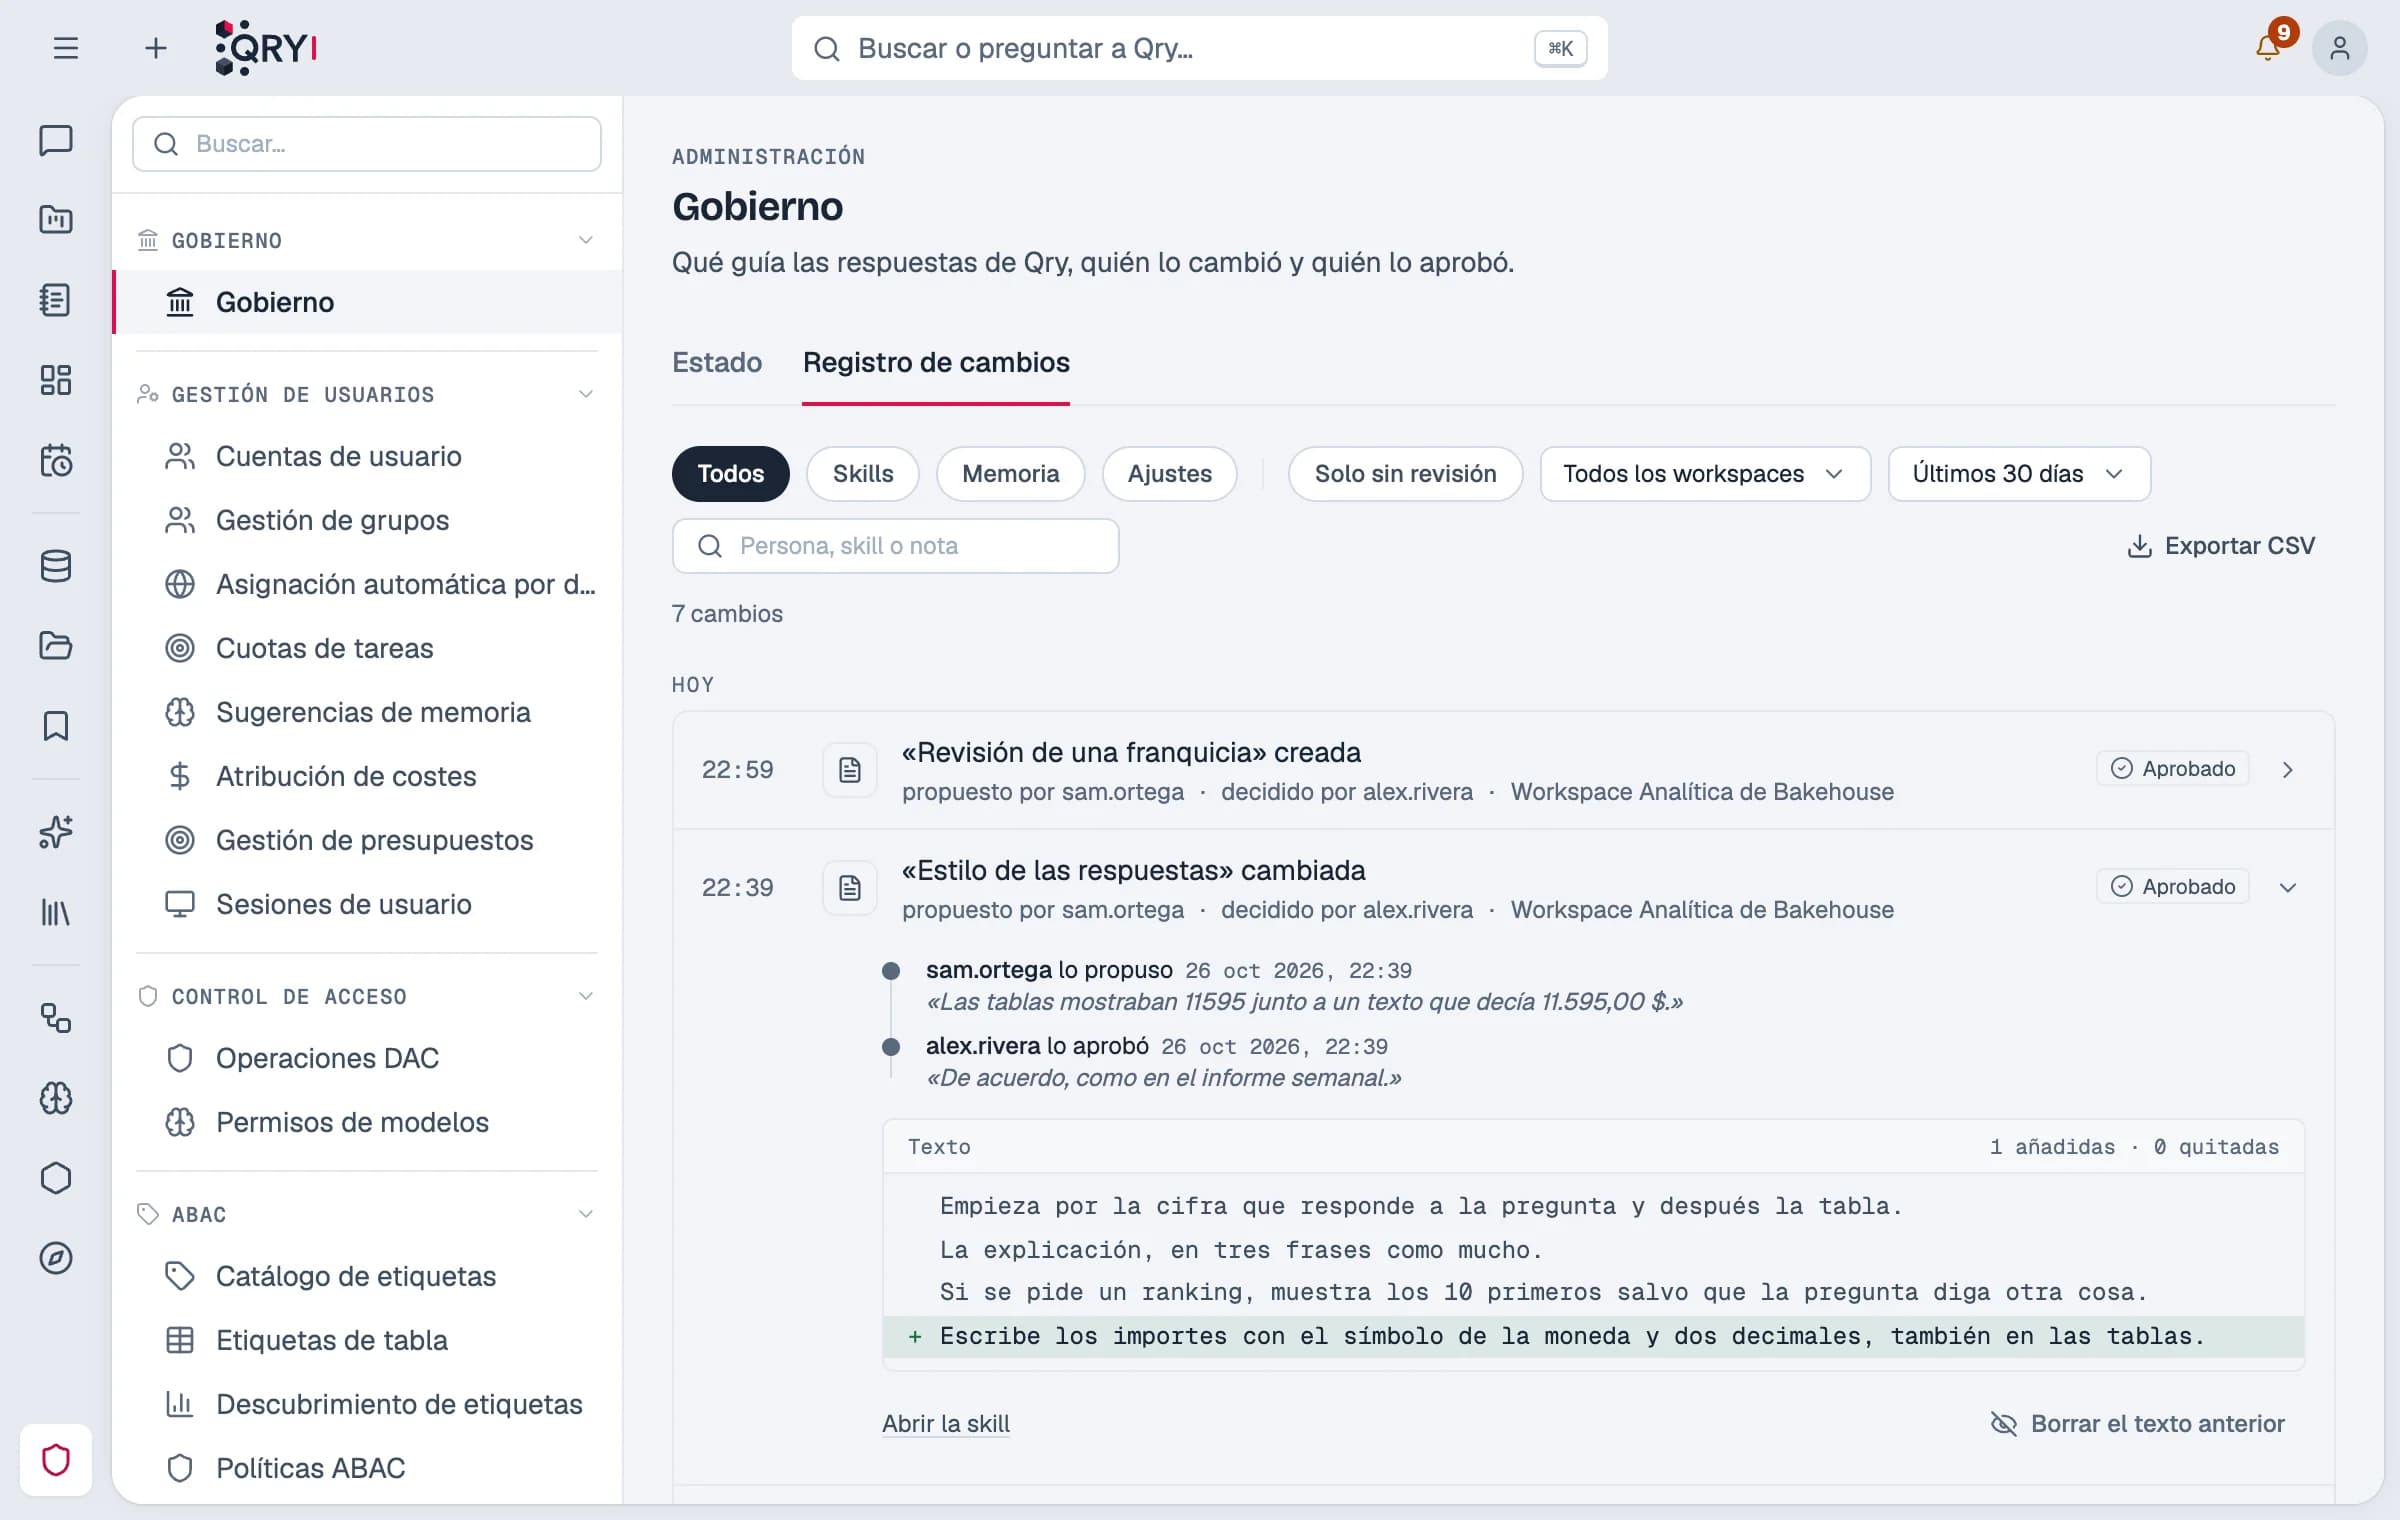Open the database icon in left rail
The width and height of the screenshot is (2400, 1520).
[x=56, y=566]
